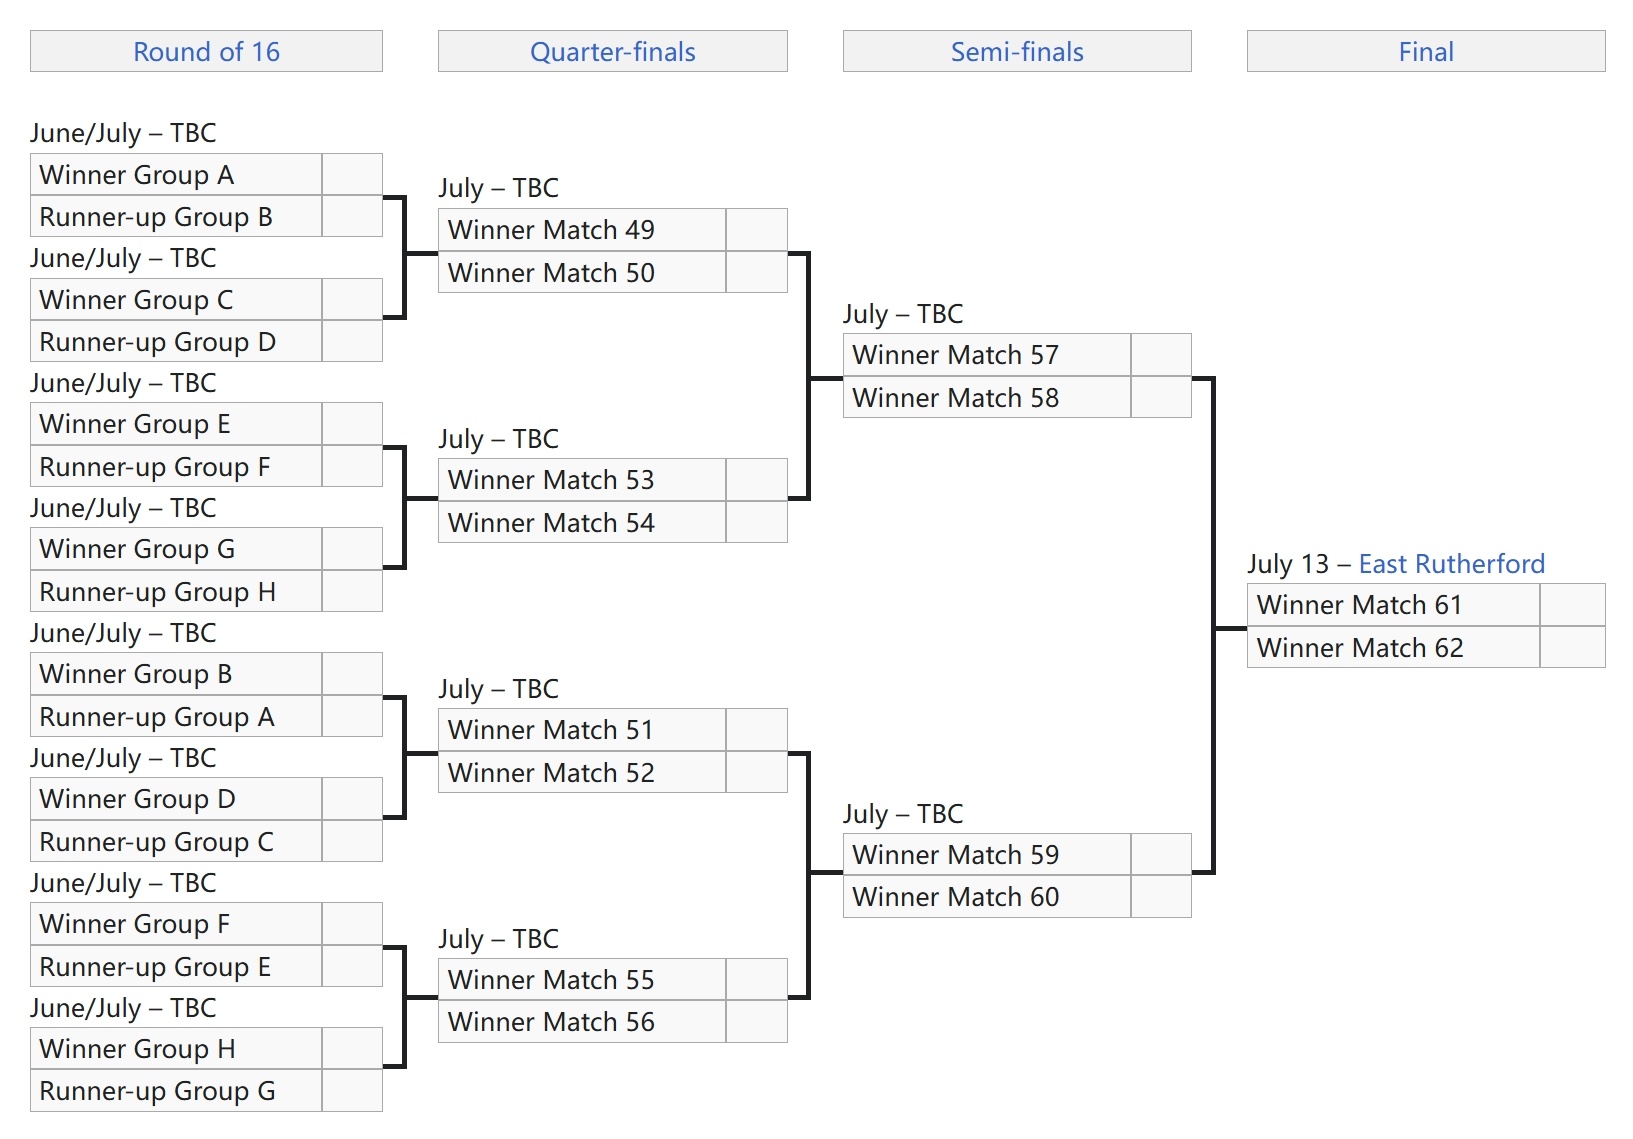The image size is (1633, 1139).
Task: Select the Winner Group E team cell
Action: coord(176,424)
